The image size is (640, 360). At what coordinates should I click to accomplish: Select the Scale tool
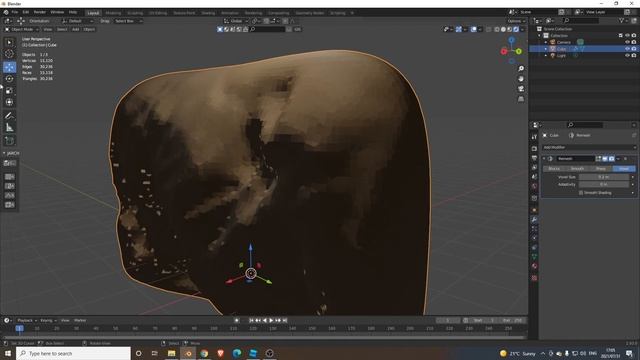tap(9, 91)
